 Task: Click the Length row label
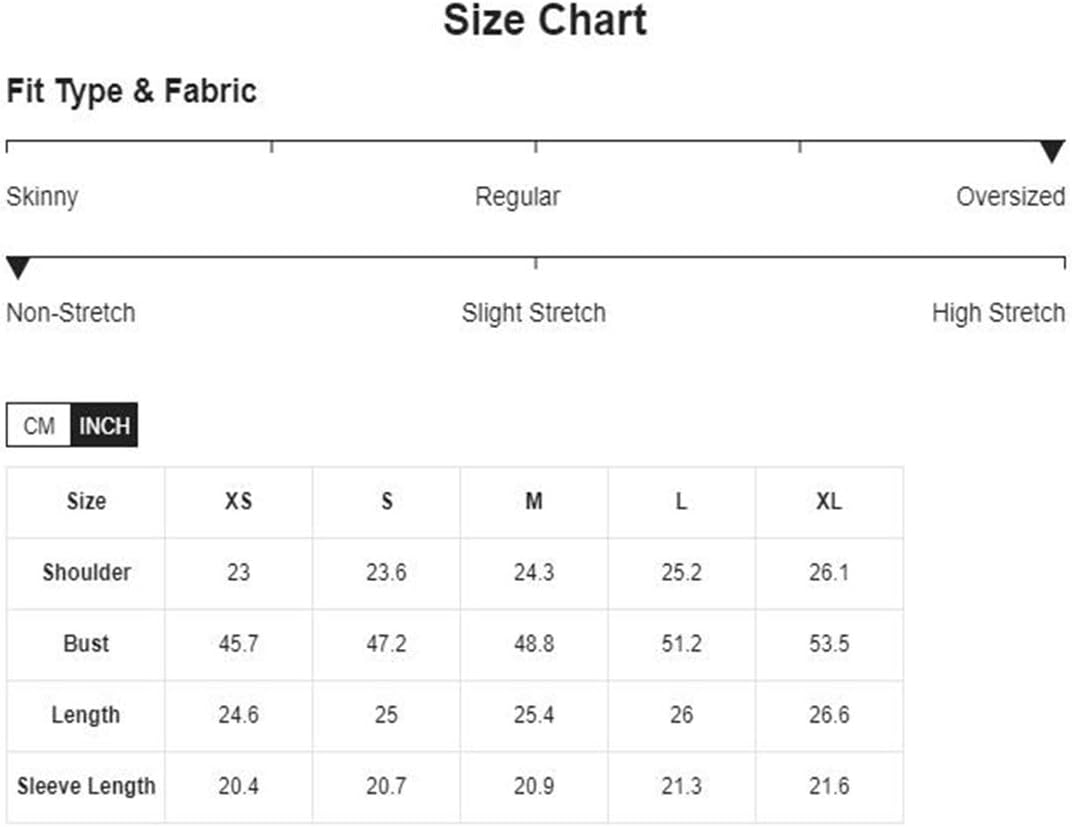pos(86,715)
